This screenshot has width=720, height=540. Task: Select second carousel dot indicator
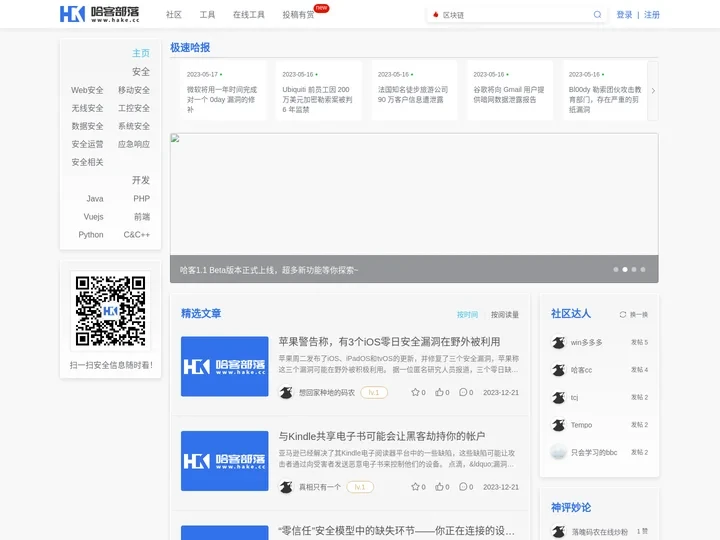tap(625, 270)
